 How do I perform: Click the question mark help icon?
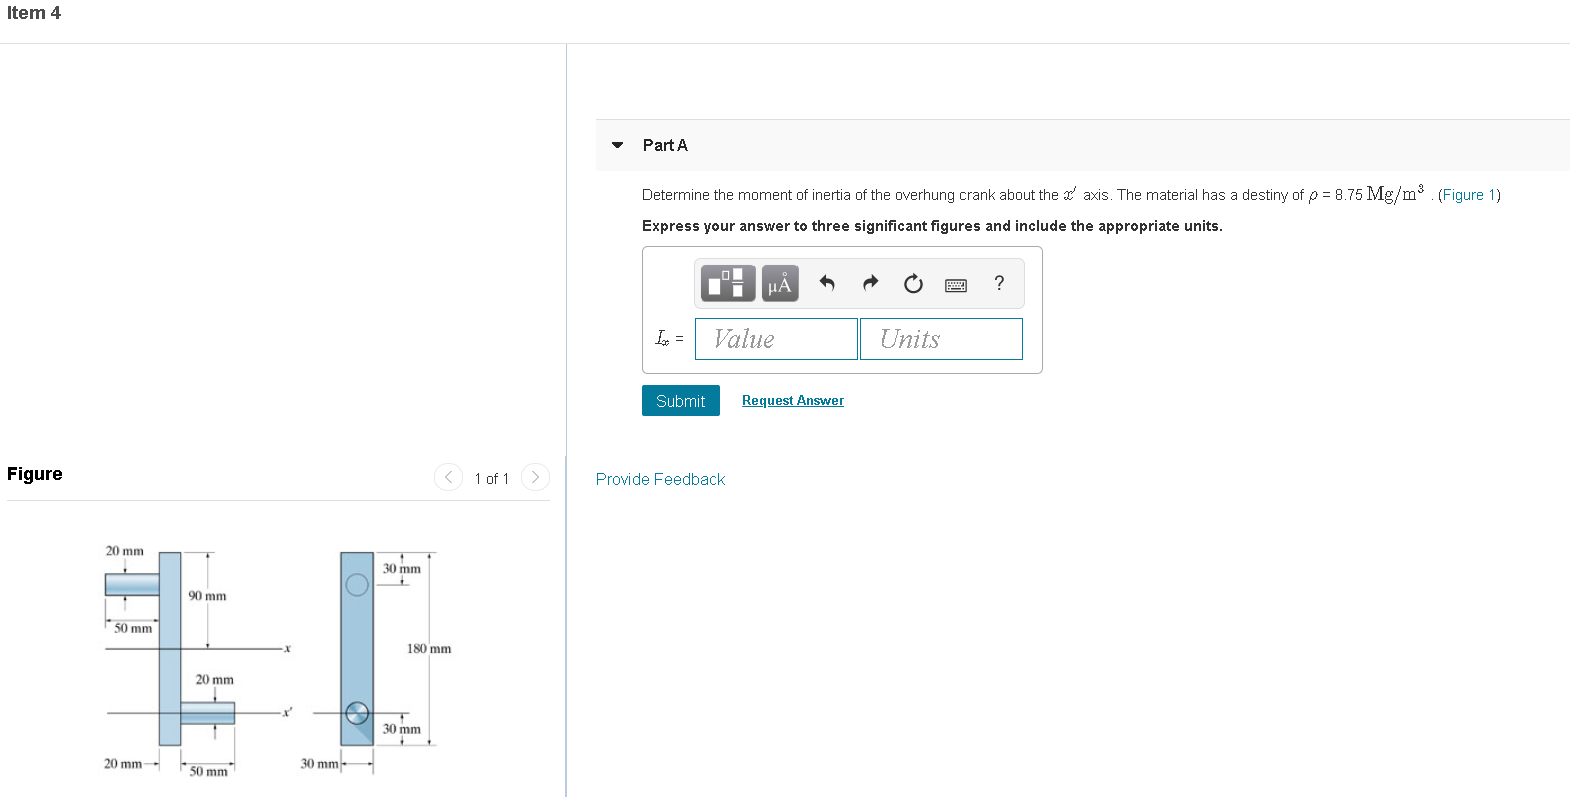[998, 283]
